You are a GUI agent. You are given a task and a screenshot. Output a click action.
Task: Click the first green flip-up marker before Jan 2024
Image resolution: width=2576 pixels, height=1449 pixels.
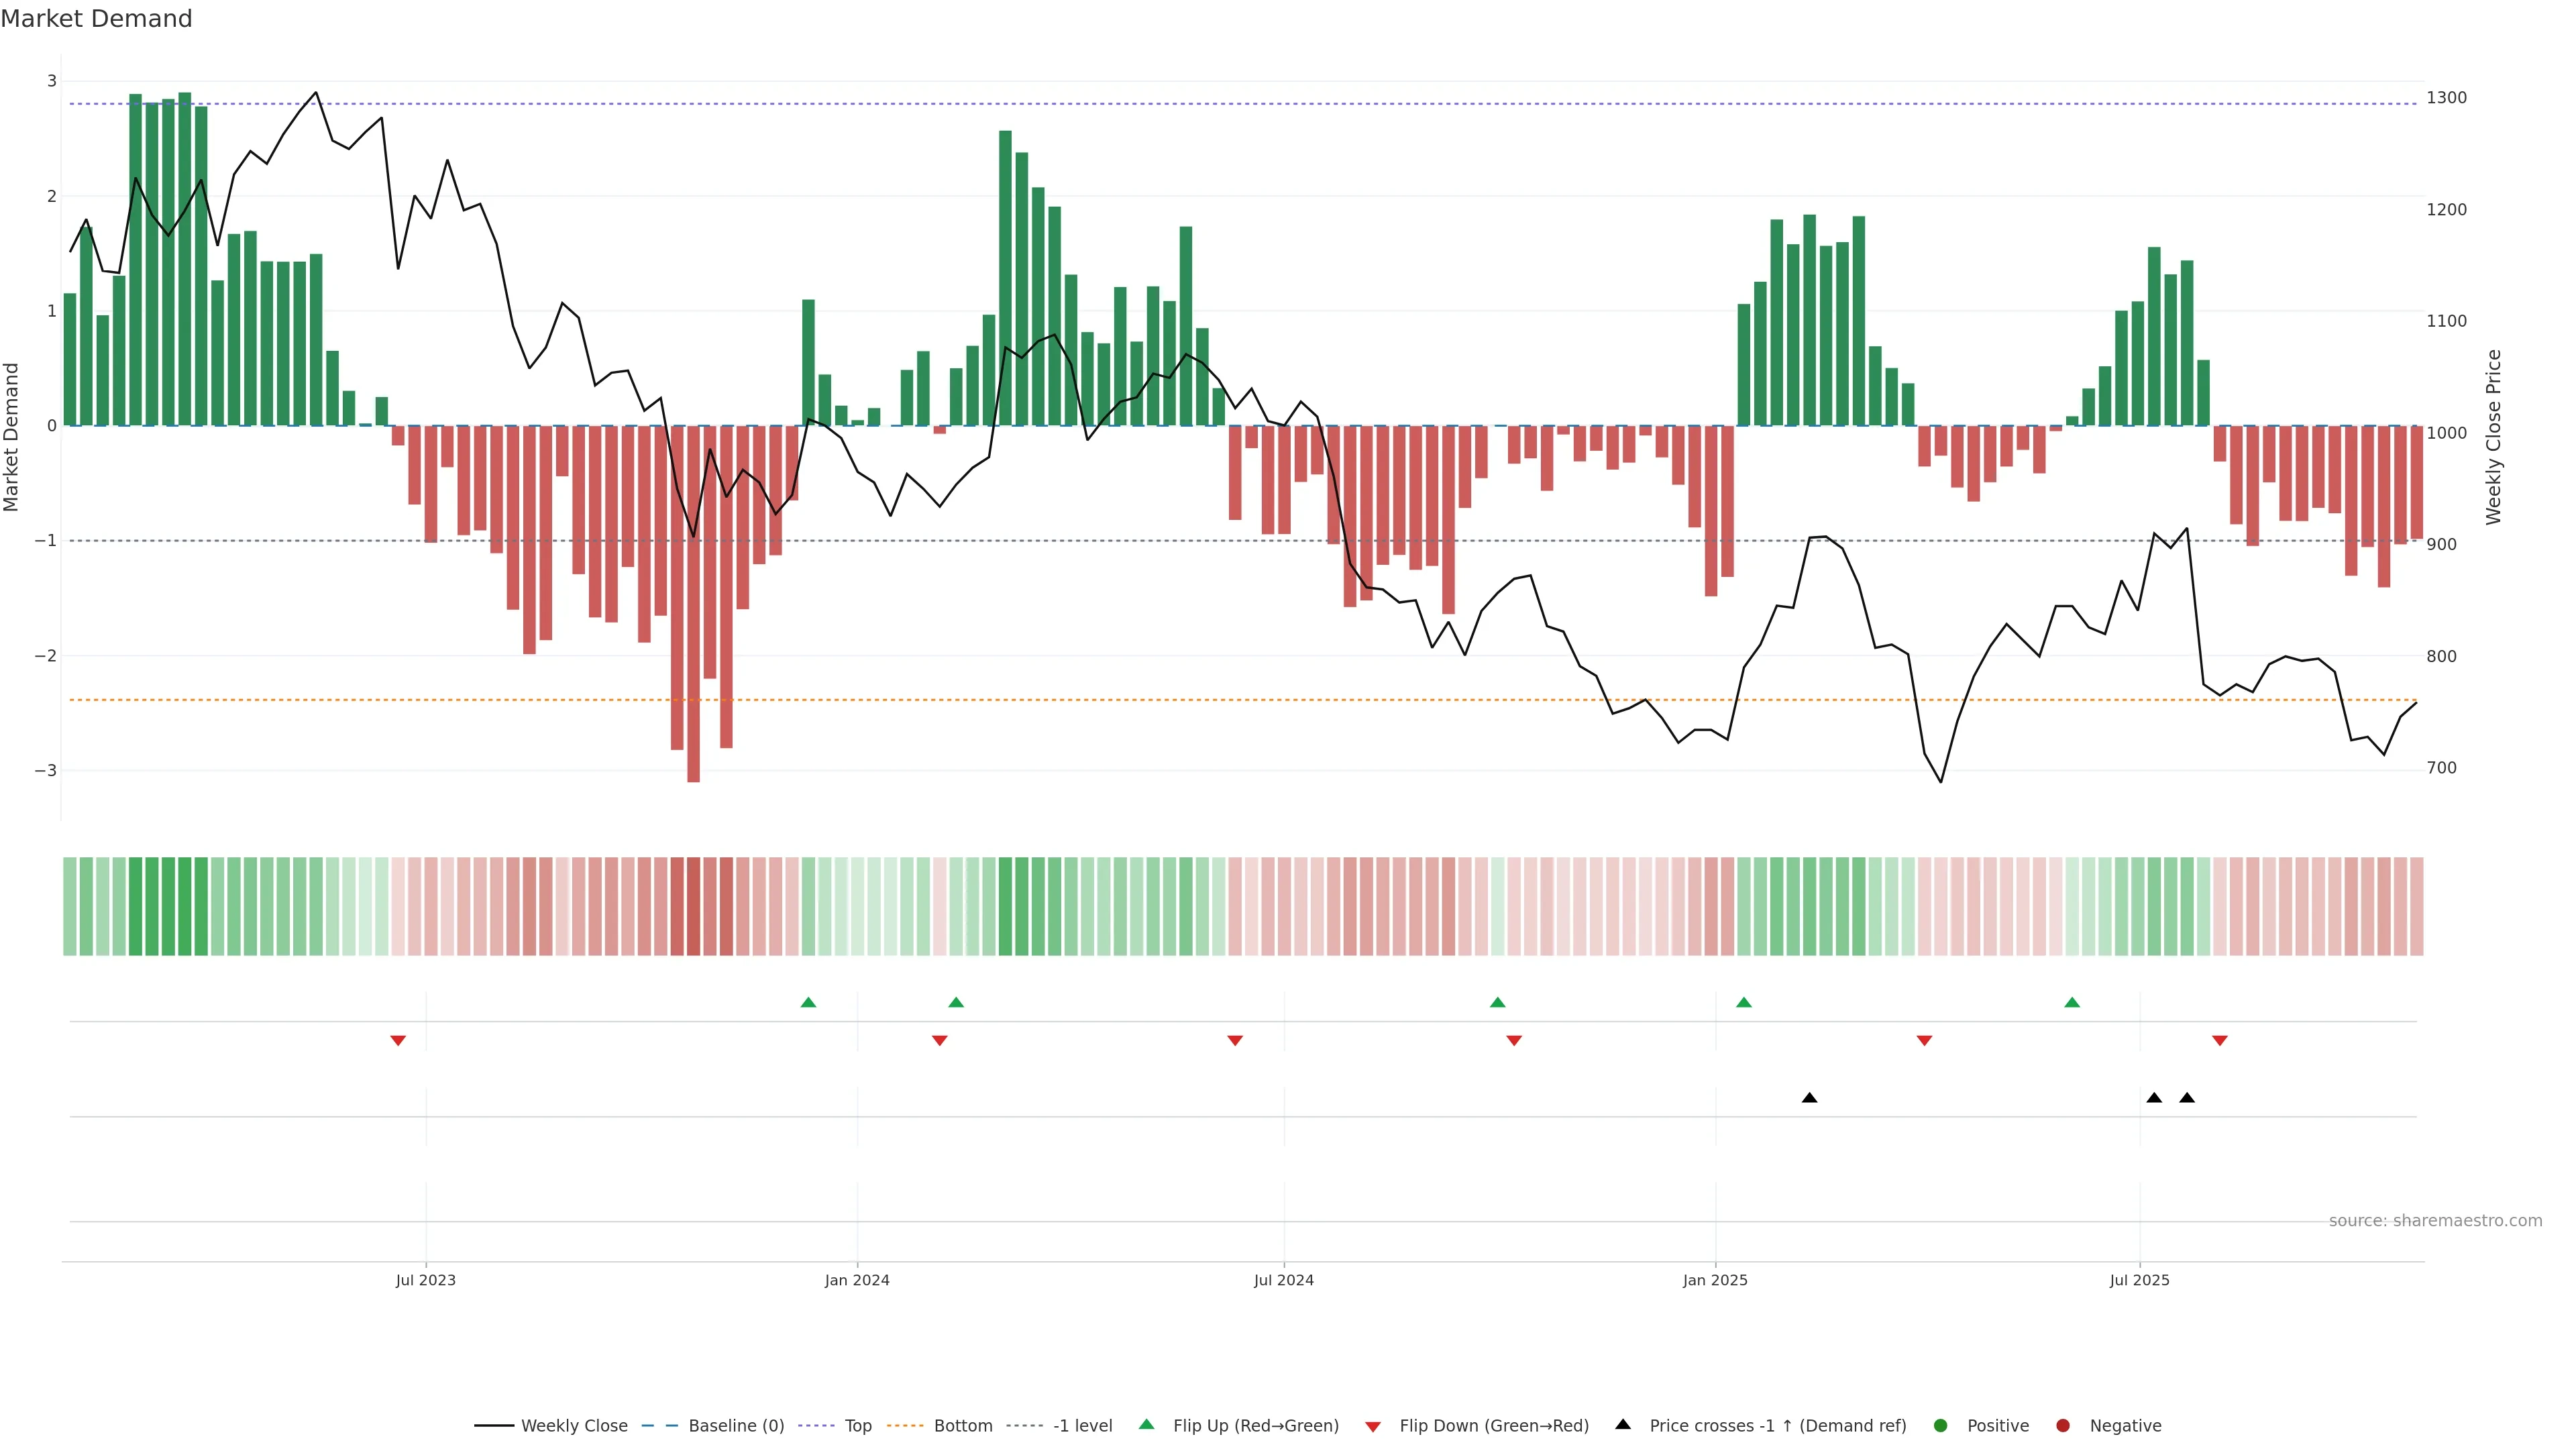click(x=808, y=1002)
